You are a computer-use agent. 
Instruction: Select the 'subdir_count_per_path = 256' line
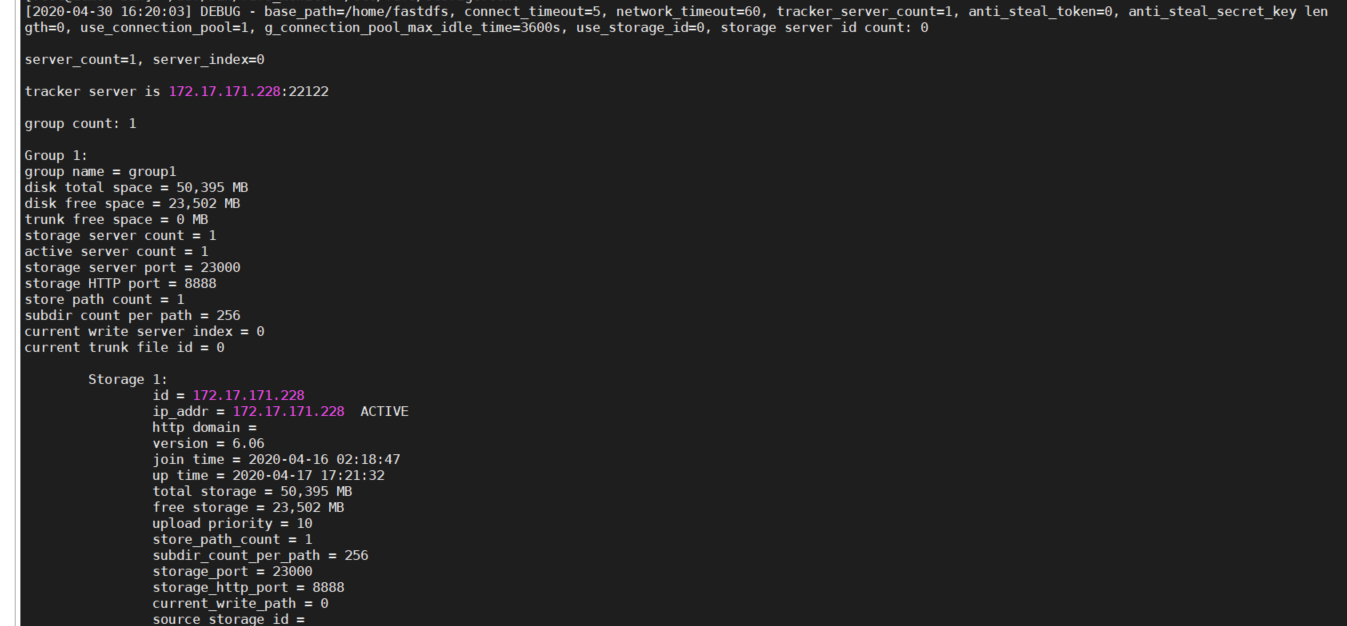260,556
